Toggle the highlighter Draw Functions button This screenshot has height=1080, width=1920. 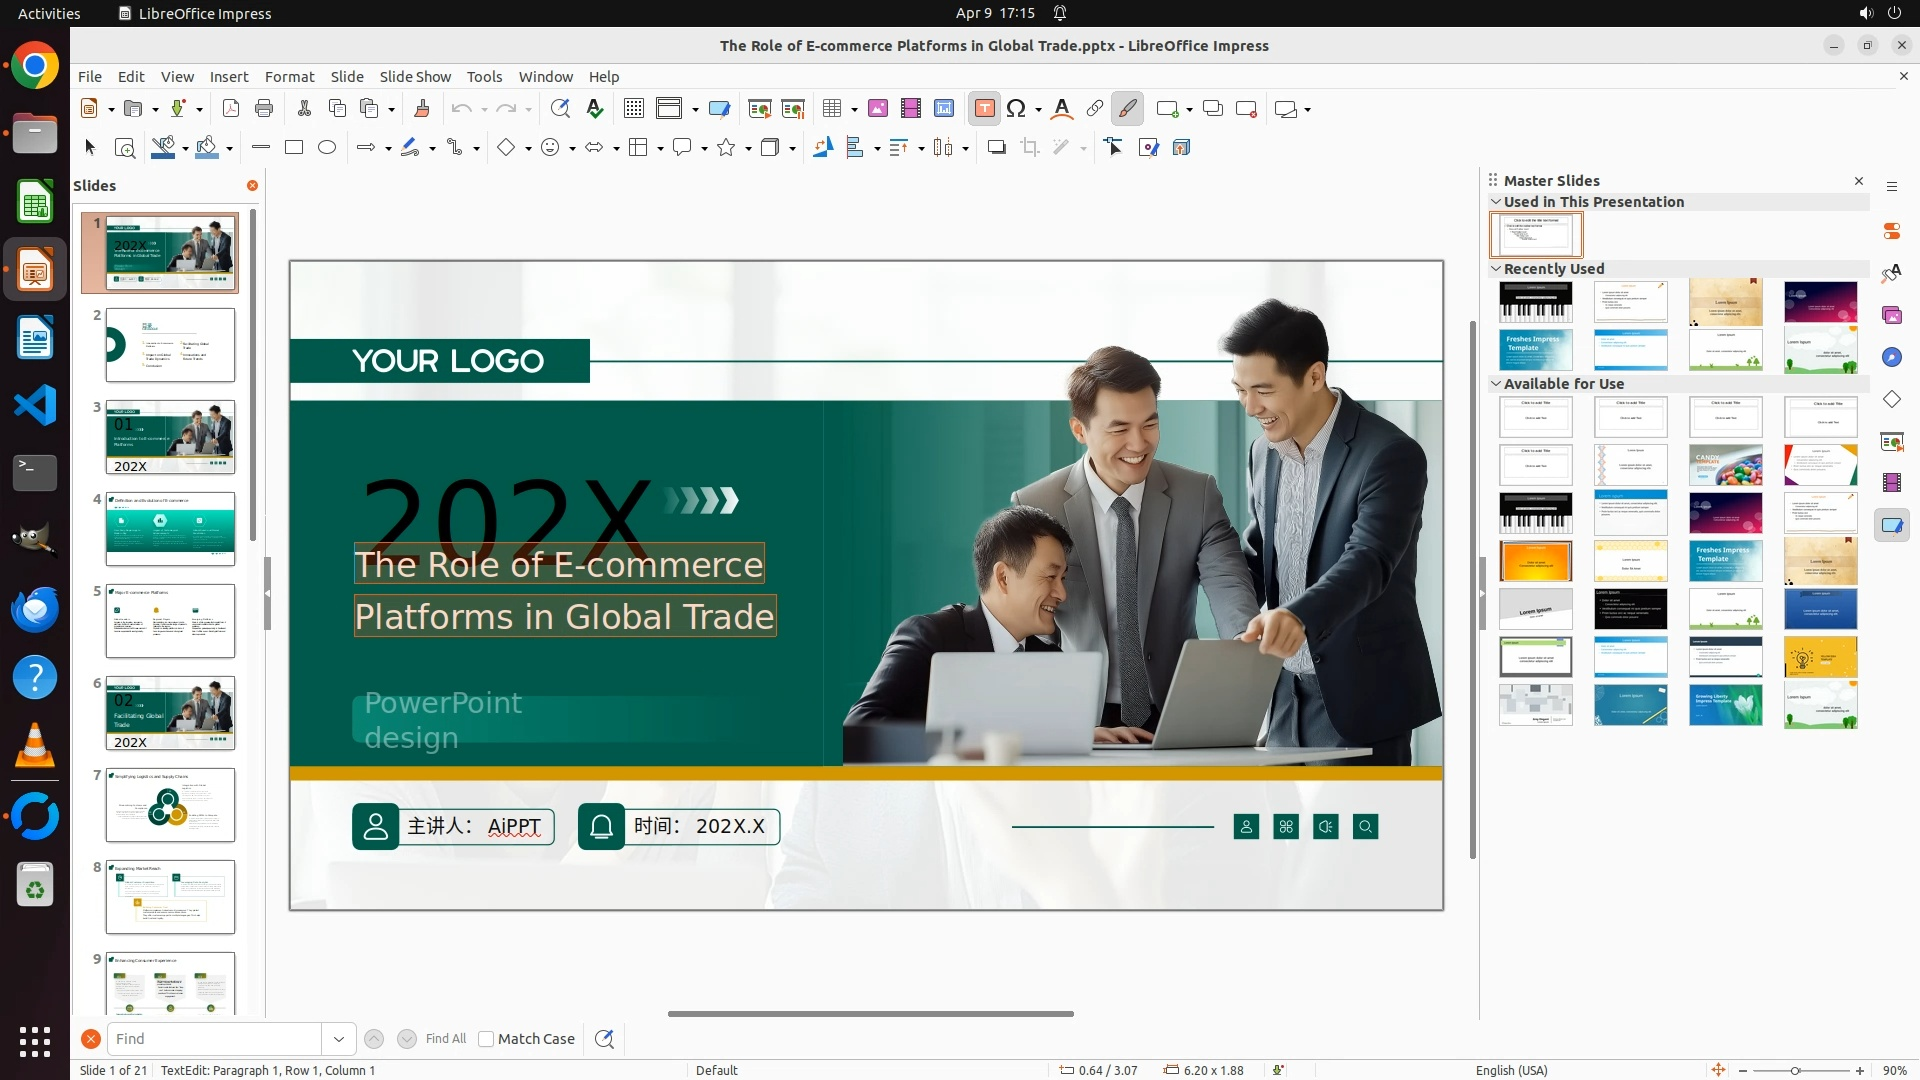[1128, 109]
